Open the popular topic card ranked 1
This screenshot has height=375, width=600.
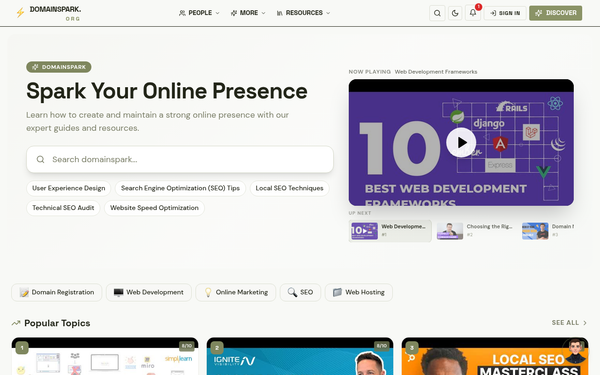tap(105, 356)
